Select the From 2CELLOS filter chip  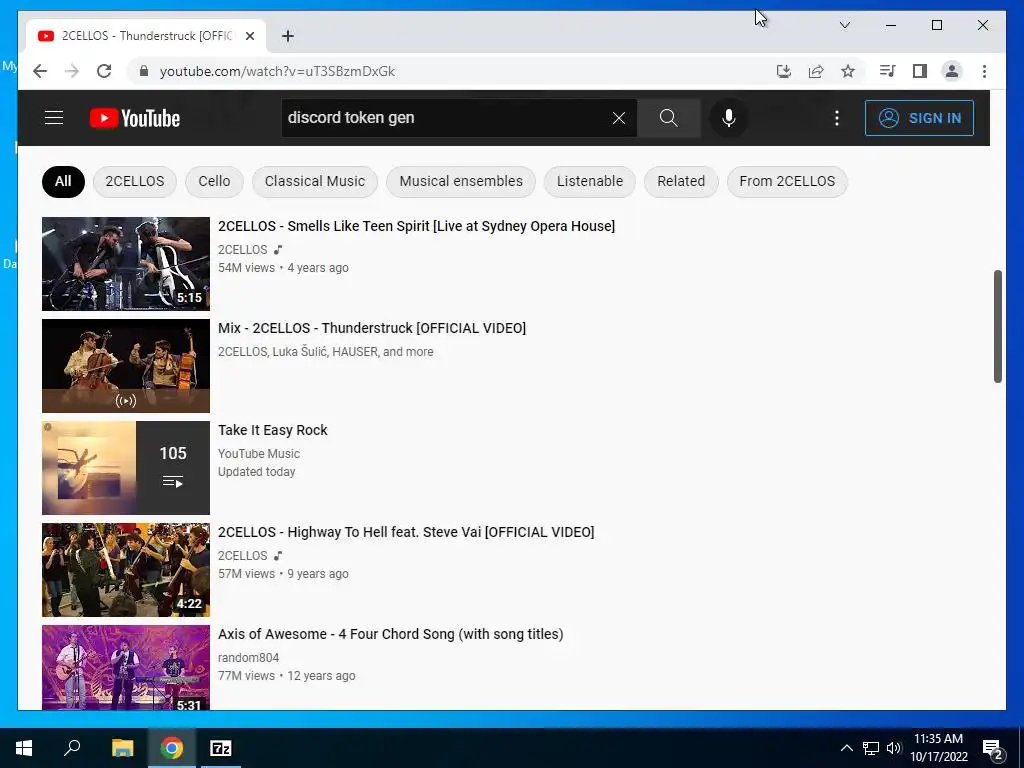pos(787,182)
